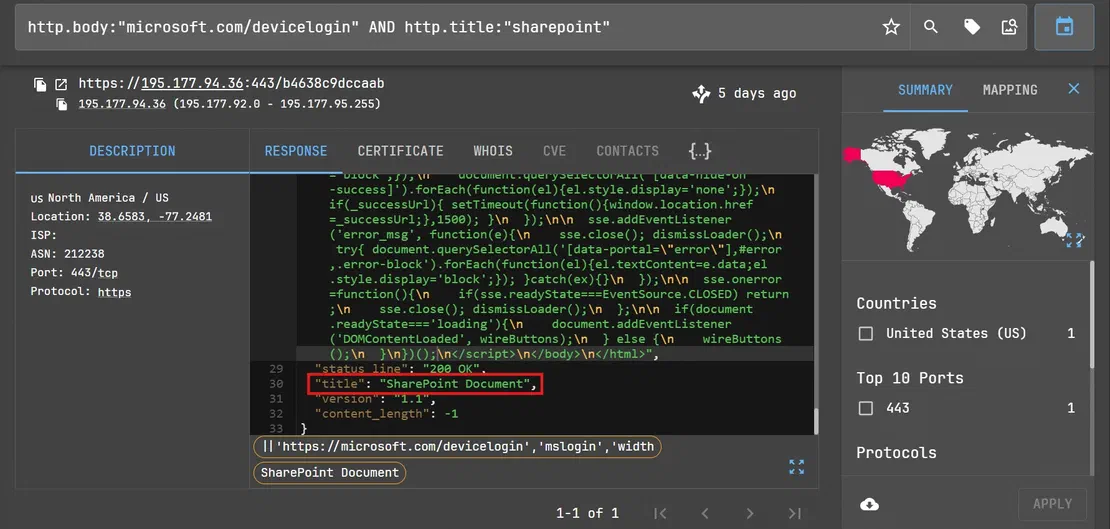This screenshot has width=1110, height=529.
Task: Copy IP 195.177.94.36 using copy icon
Action: 64,105
